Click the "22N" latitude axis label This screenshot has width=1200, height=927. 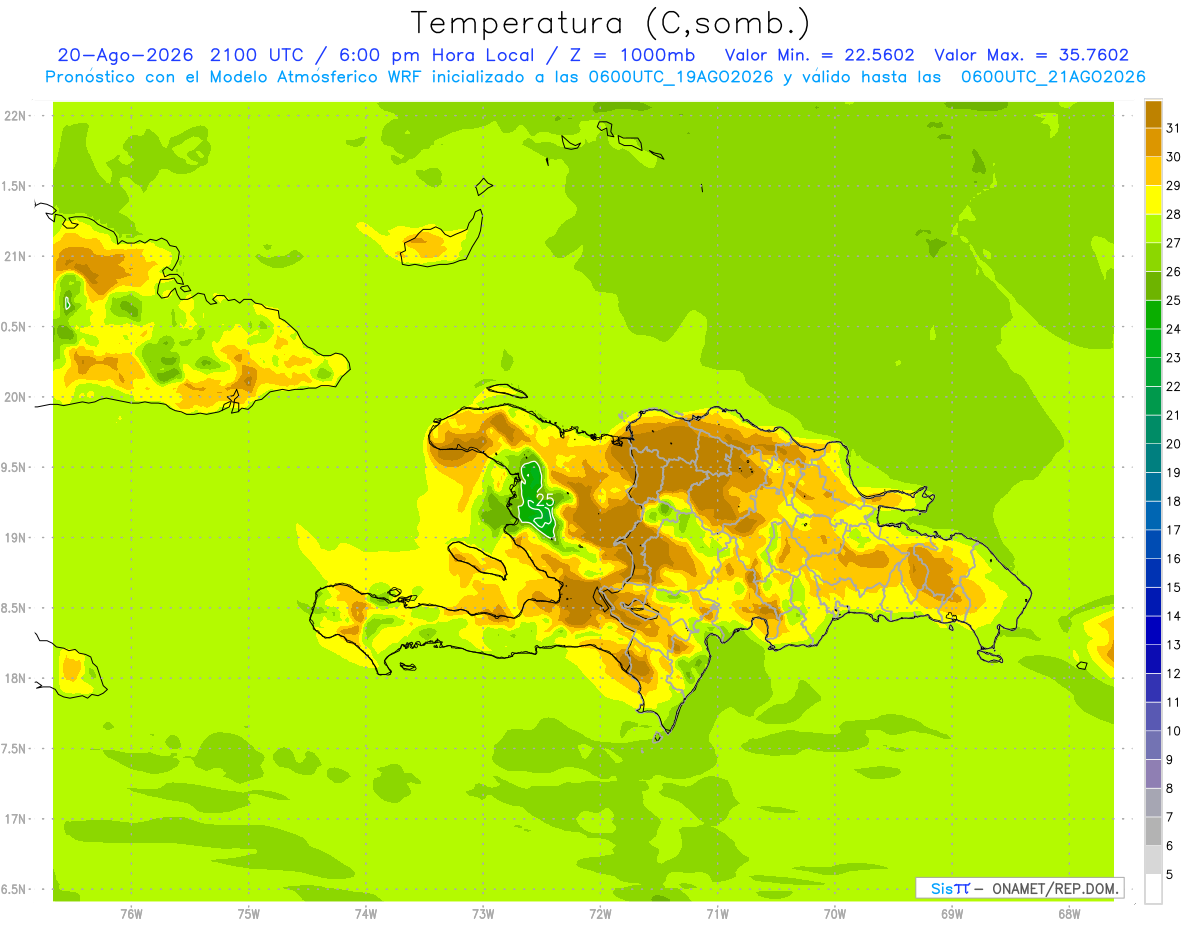[15, 115]
